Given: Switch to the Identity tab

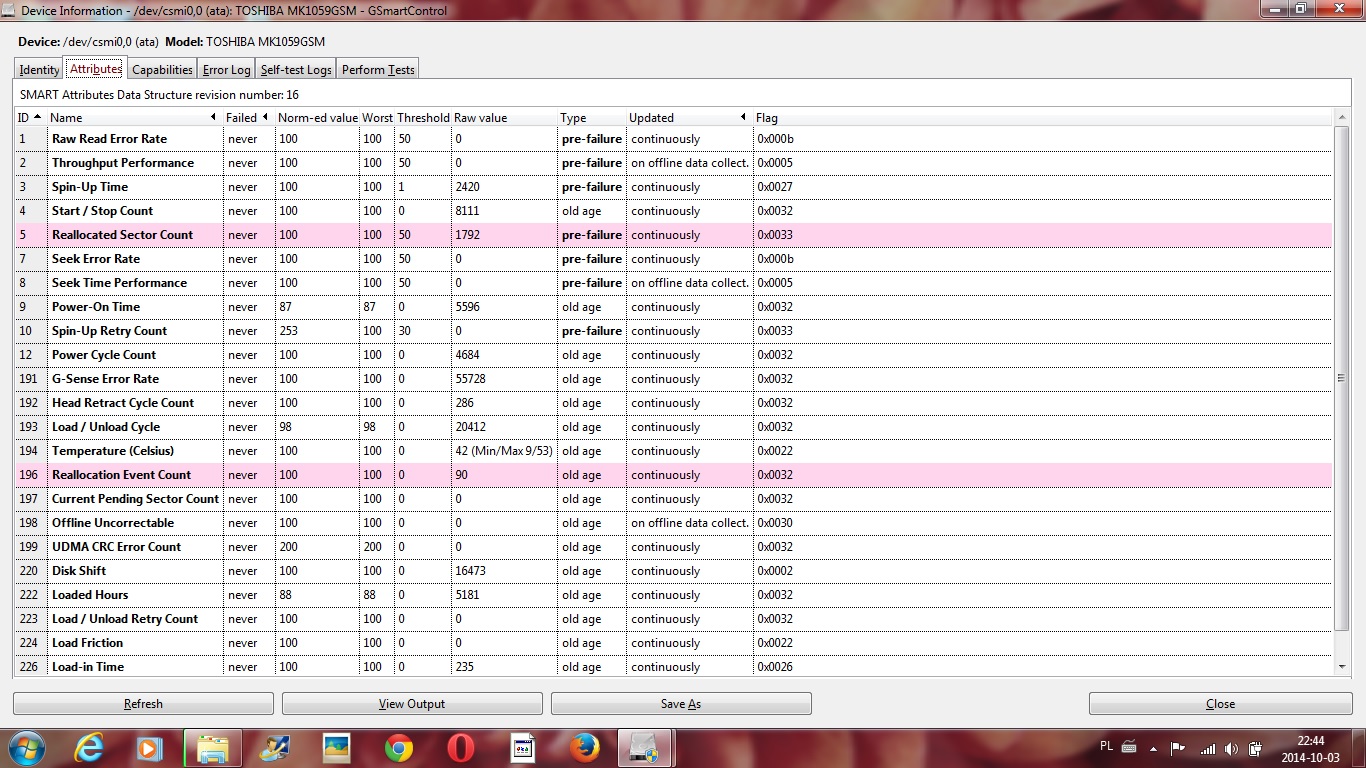Looking at the screenshot, I should tap(40, 70).
